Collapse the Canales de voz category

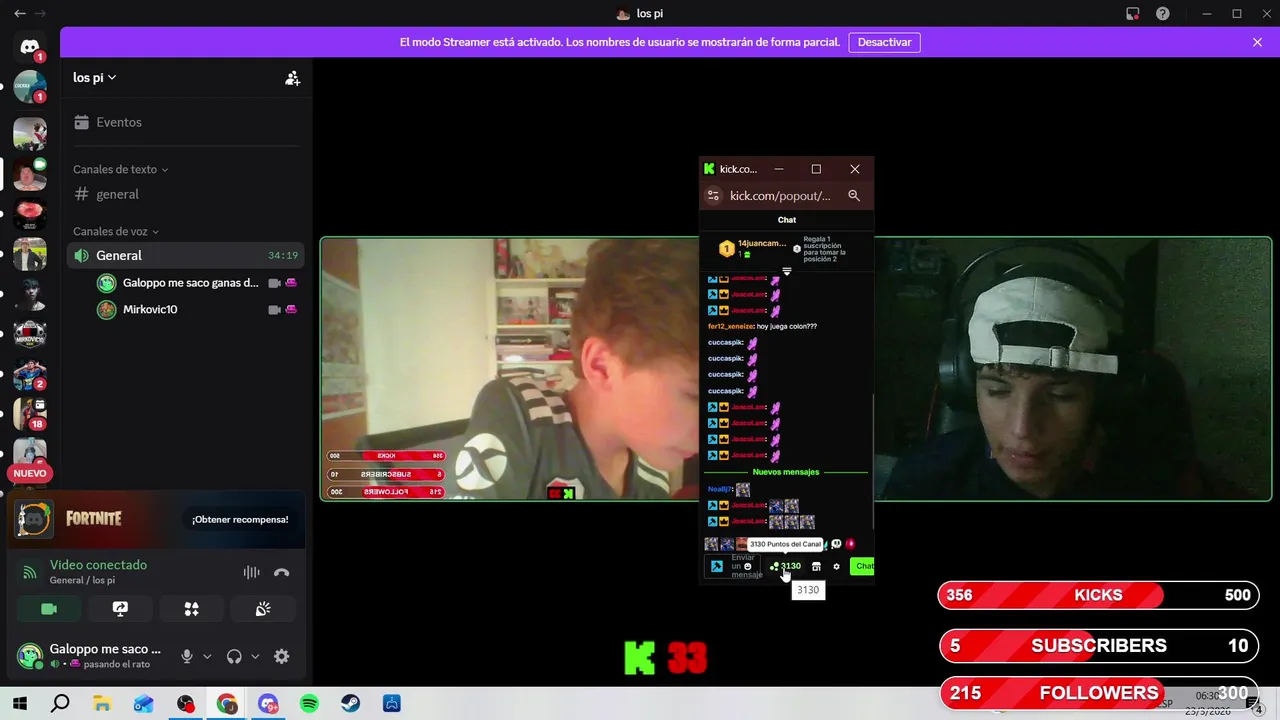[x=115, y=231]
